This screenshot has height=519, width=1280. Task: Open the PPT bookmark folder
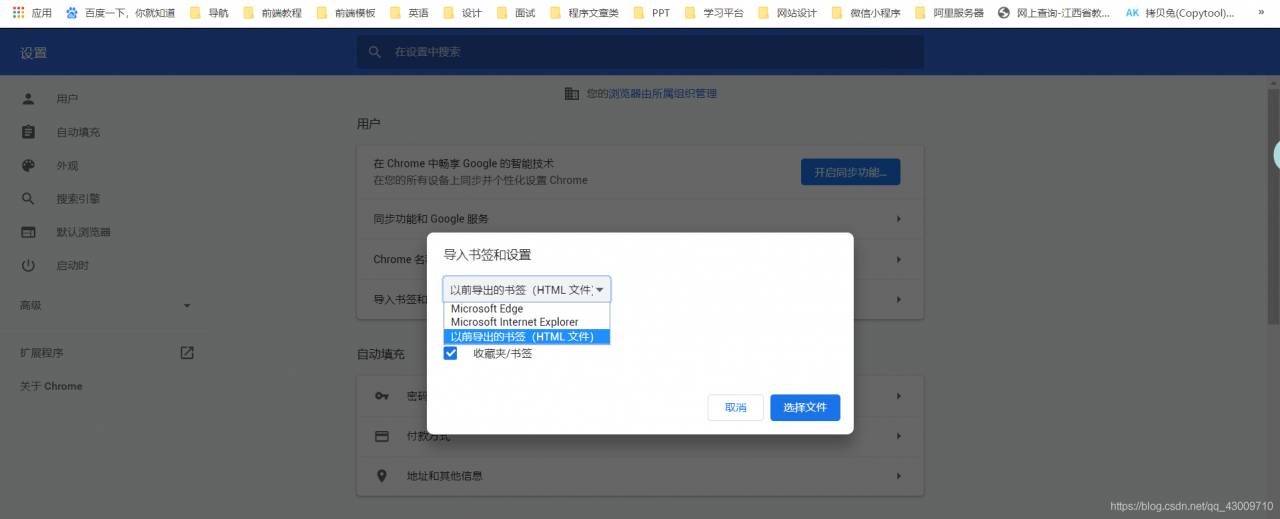point(652,13)
